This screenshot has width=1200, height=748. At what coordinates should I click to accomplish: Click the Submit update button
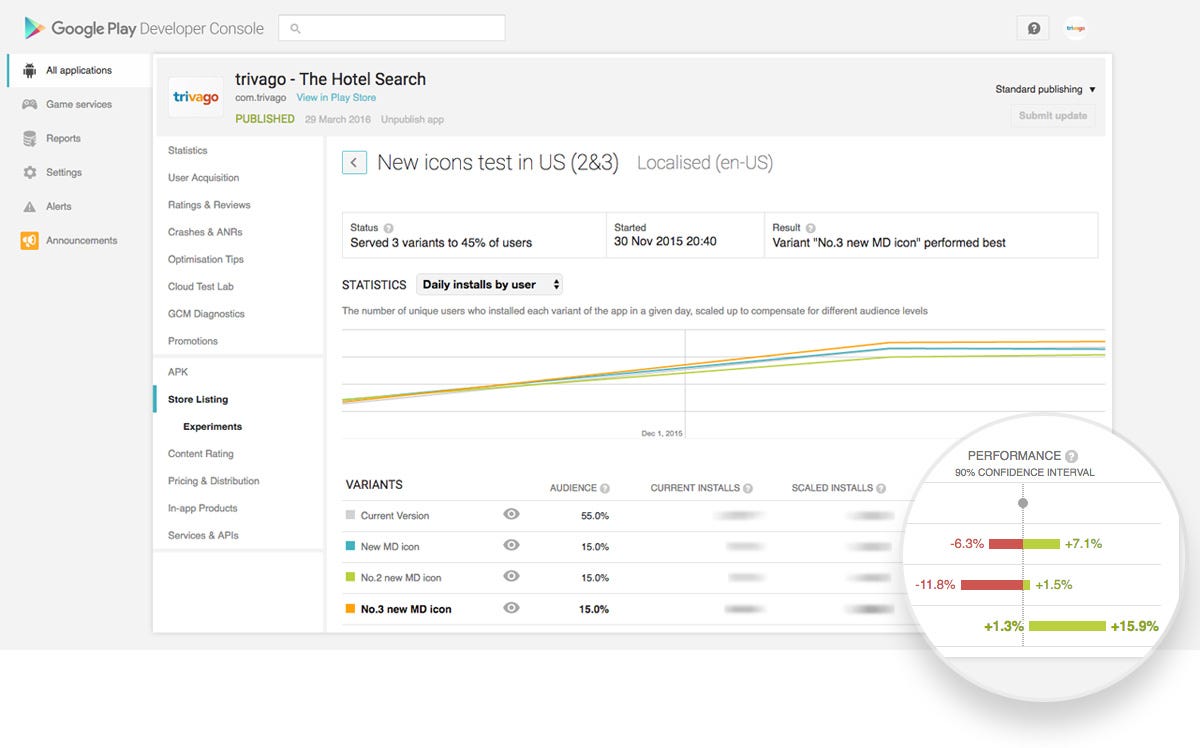coord(1053,116)
